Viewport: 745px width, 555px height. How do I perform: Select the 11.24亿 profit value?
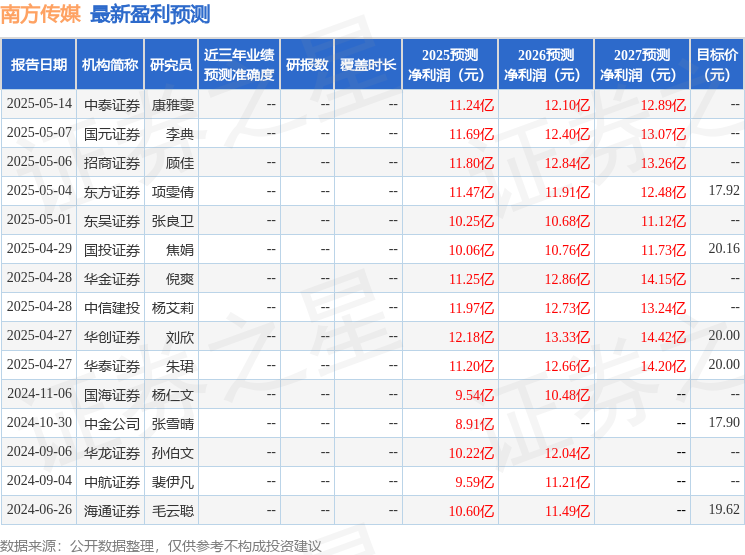tap(471, 105)
